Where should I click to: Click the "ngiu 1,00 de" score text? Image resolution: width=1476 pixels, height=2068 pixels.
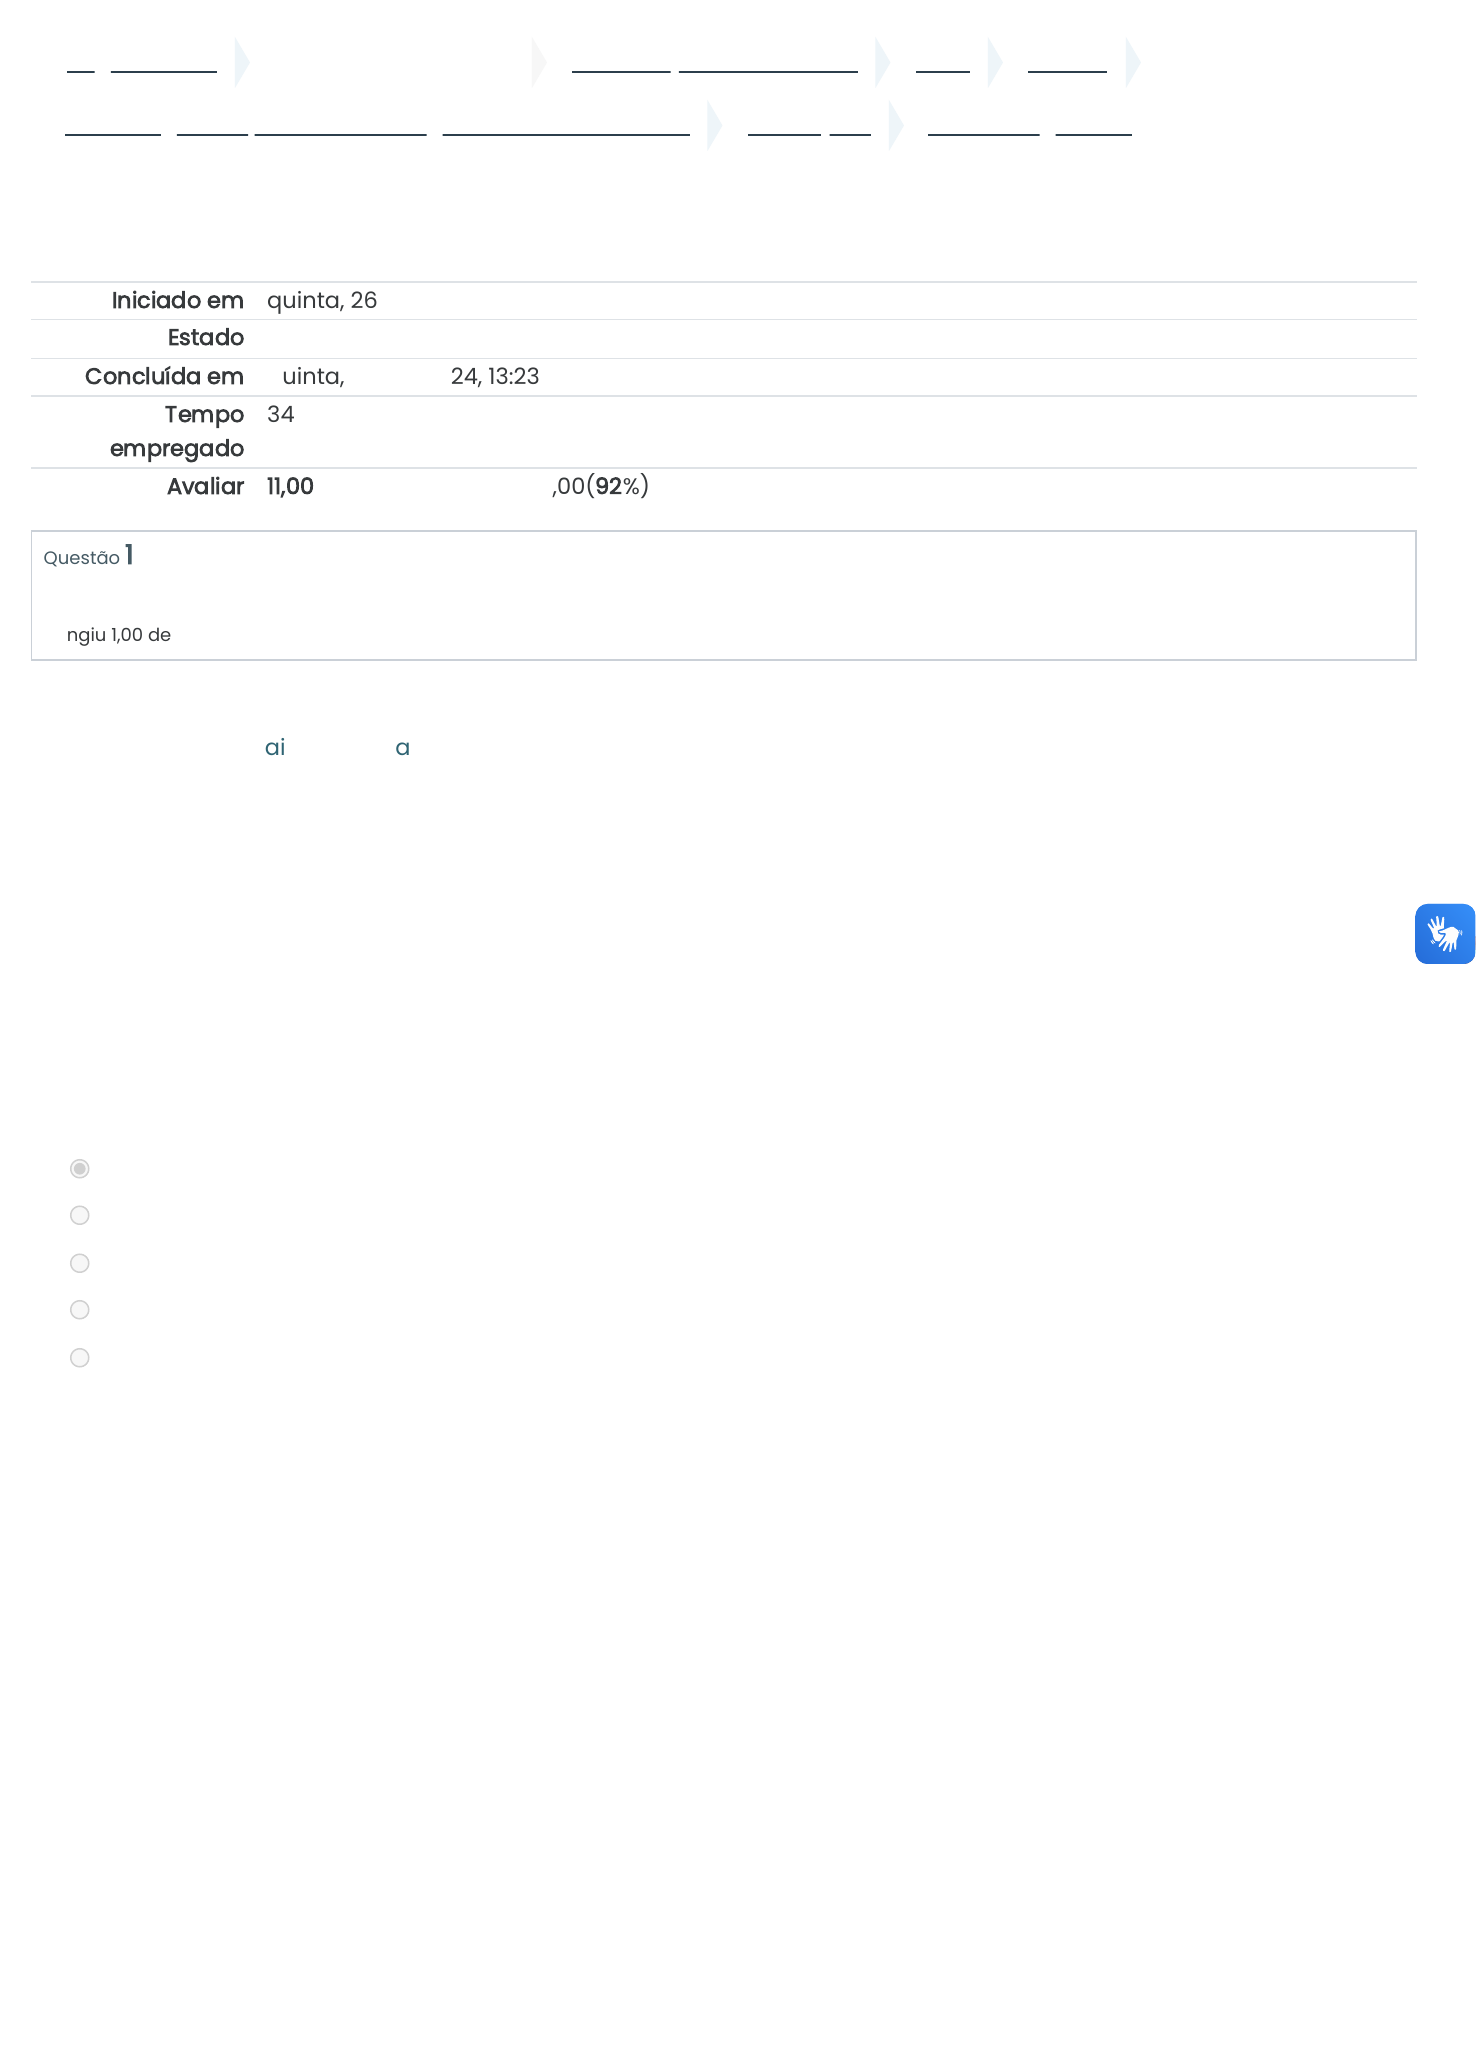119,635
